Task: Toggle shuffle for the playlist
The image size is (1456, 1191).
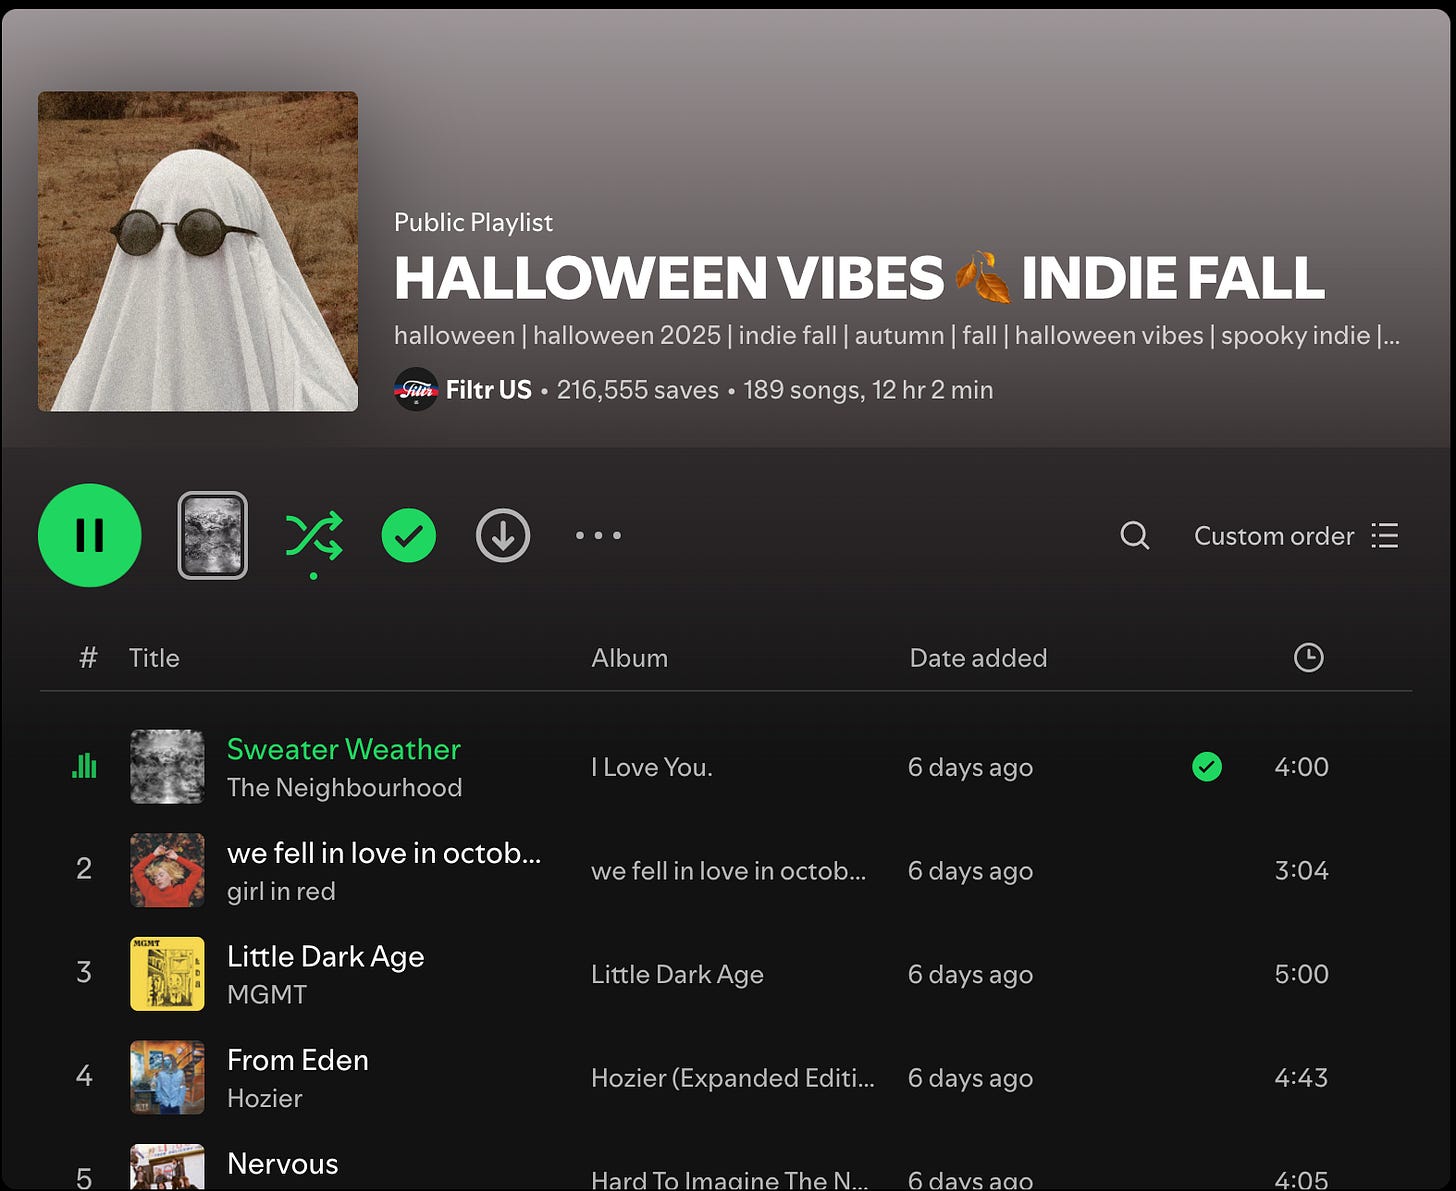Action: coord(314,536)
